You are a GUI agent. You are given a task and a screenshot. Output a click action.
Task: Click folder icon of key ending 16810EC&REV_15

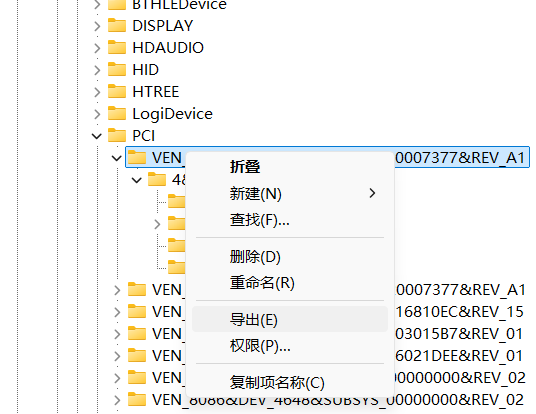[137, 311]
